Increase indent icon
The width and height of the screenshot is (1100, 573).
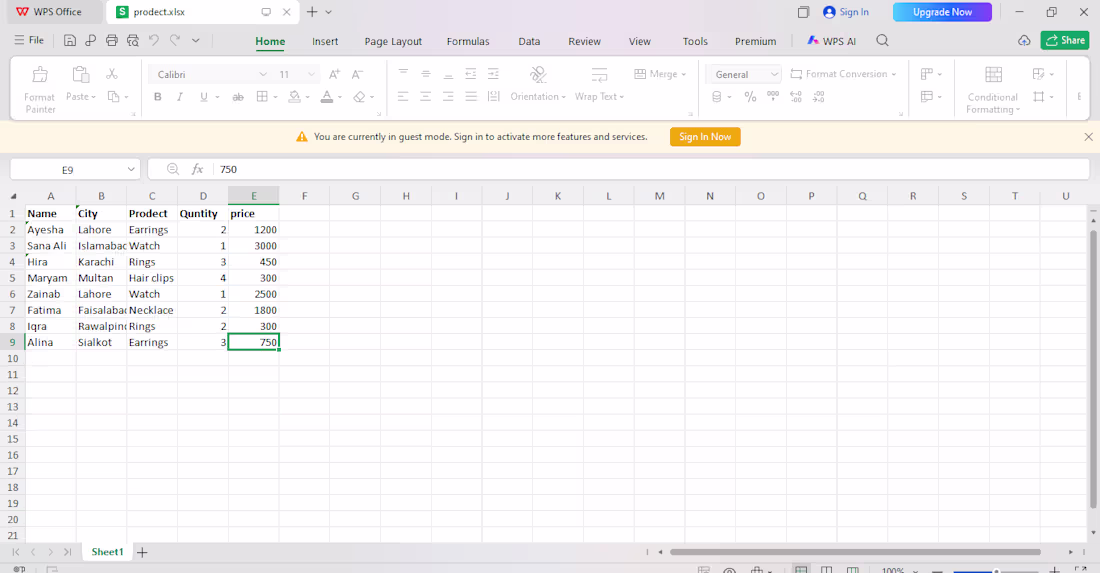point(493,74)
